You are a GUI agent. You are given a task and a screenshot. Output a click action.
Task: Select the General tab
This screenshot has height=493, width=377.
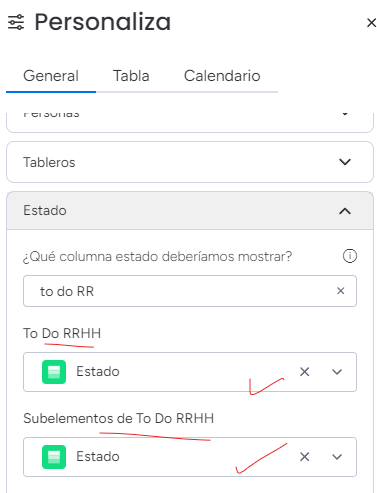coord(51,76)
